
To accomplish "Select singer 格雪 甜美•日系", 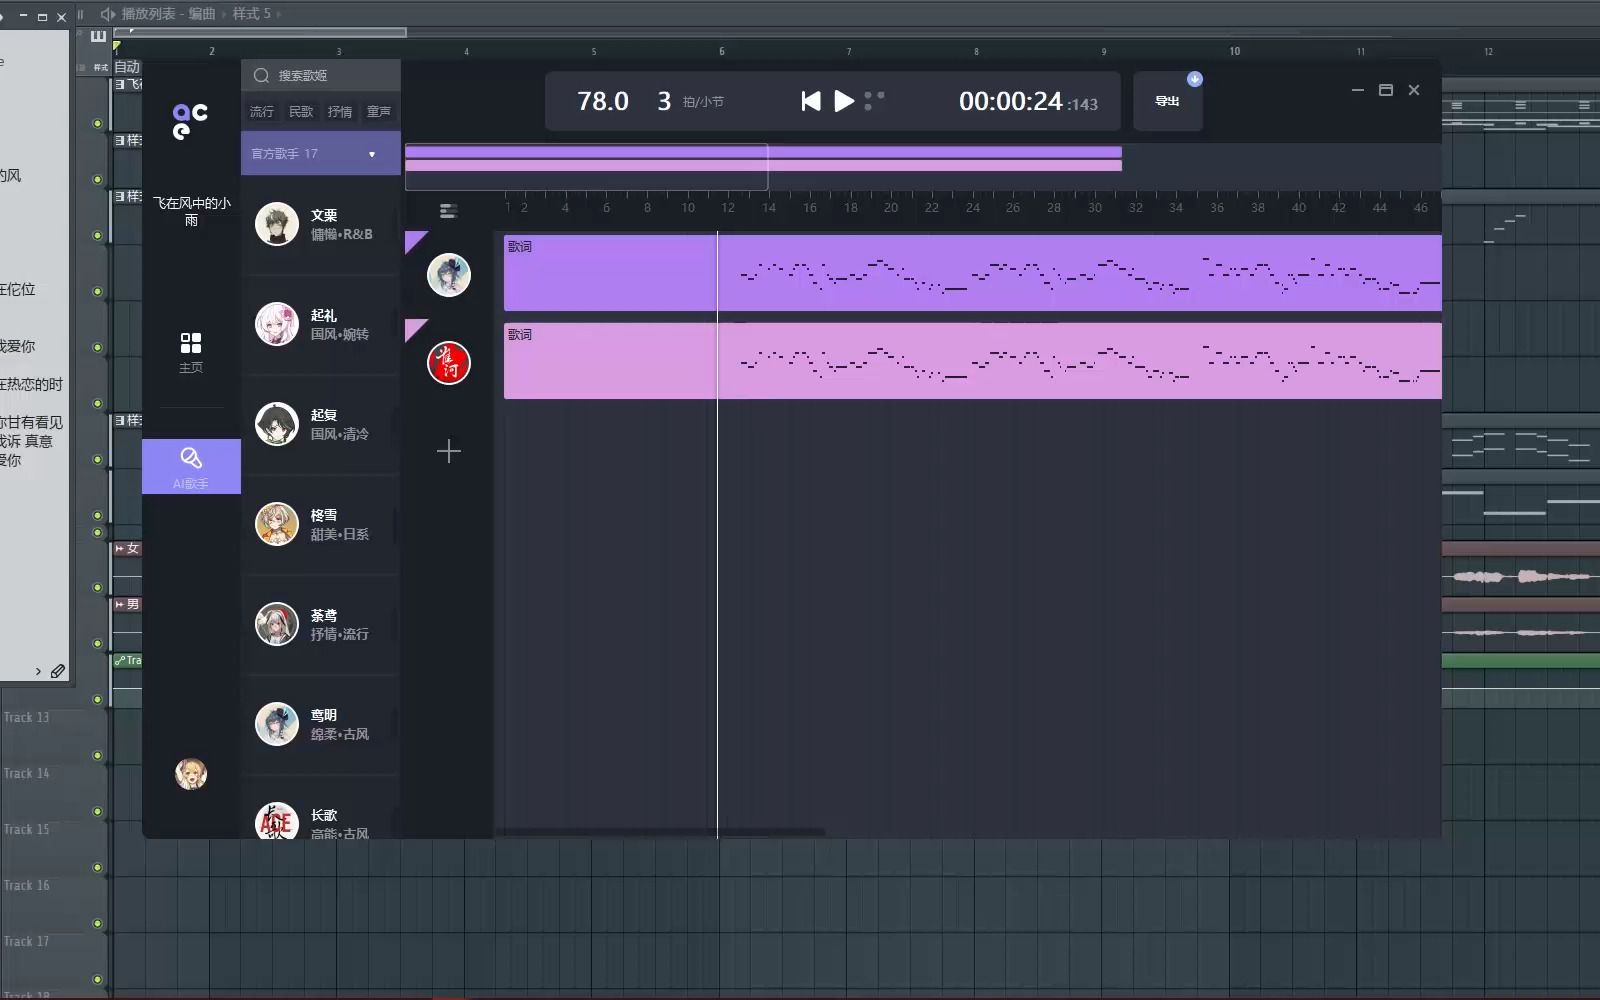I will tap(320, 525).
